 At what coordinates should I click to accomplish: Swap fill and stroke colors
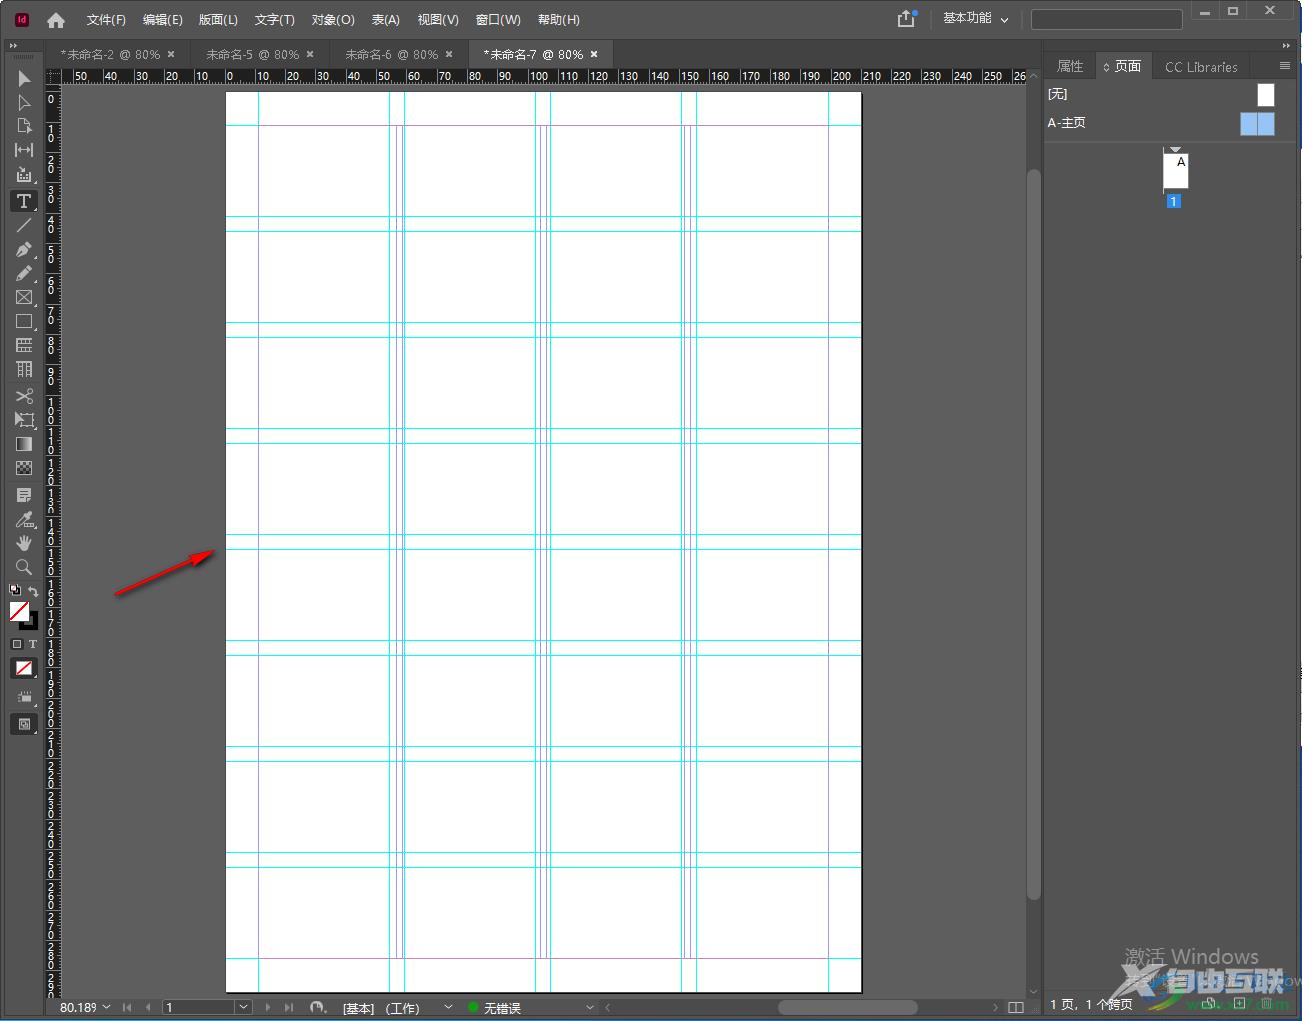pos(33,591)
